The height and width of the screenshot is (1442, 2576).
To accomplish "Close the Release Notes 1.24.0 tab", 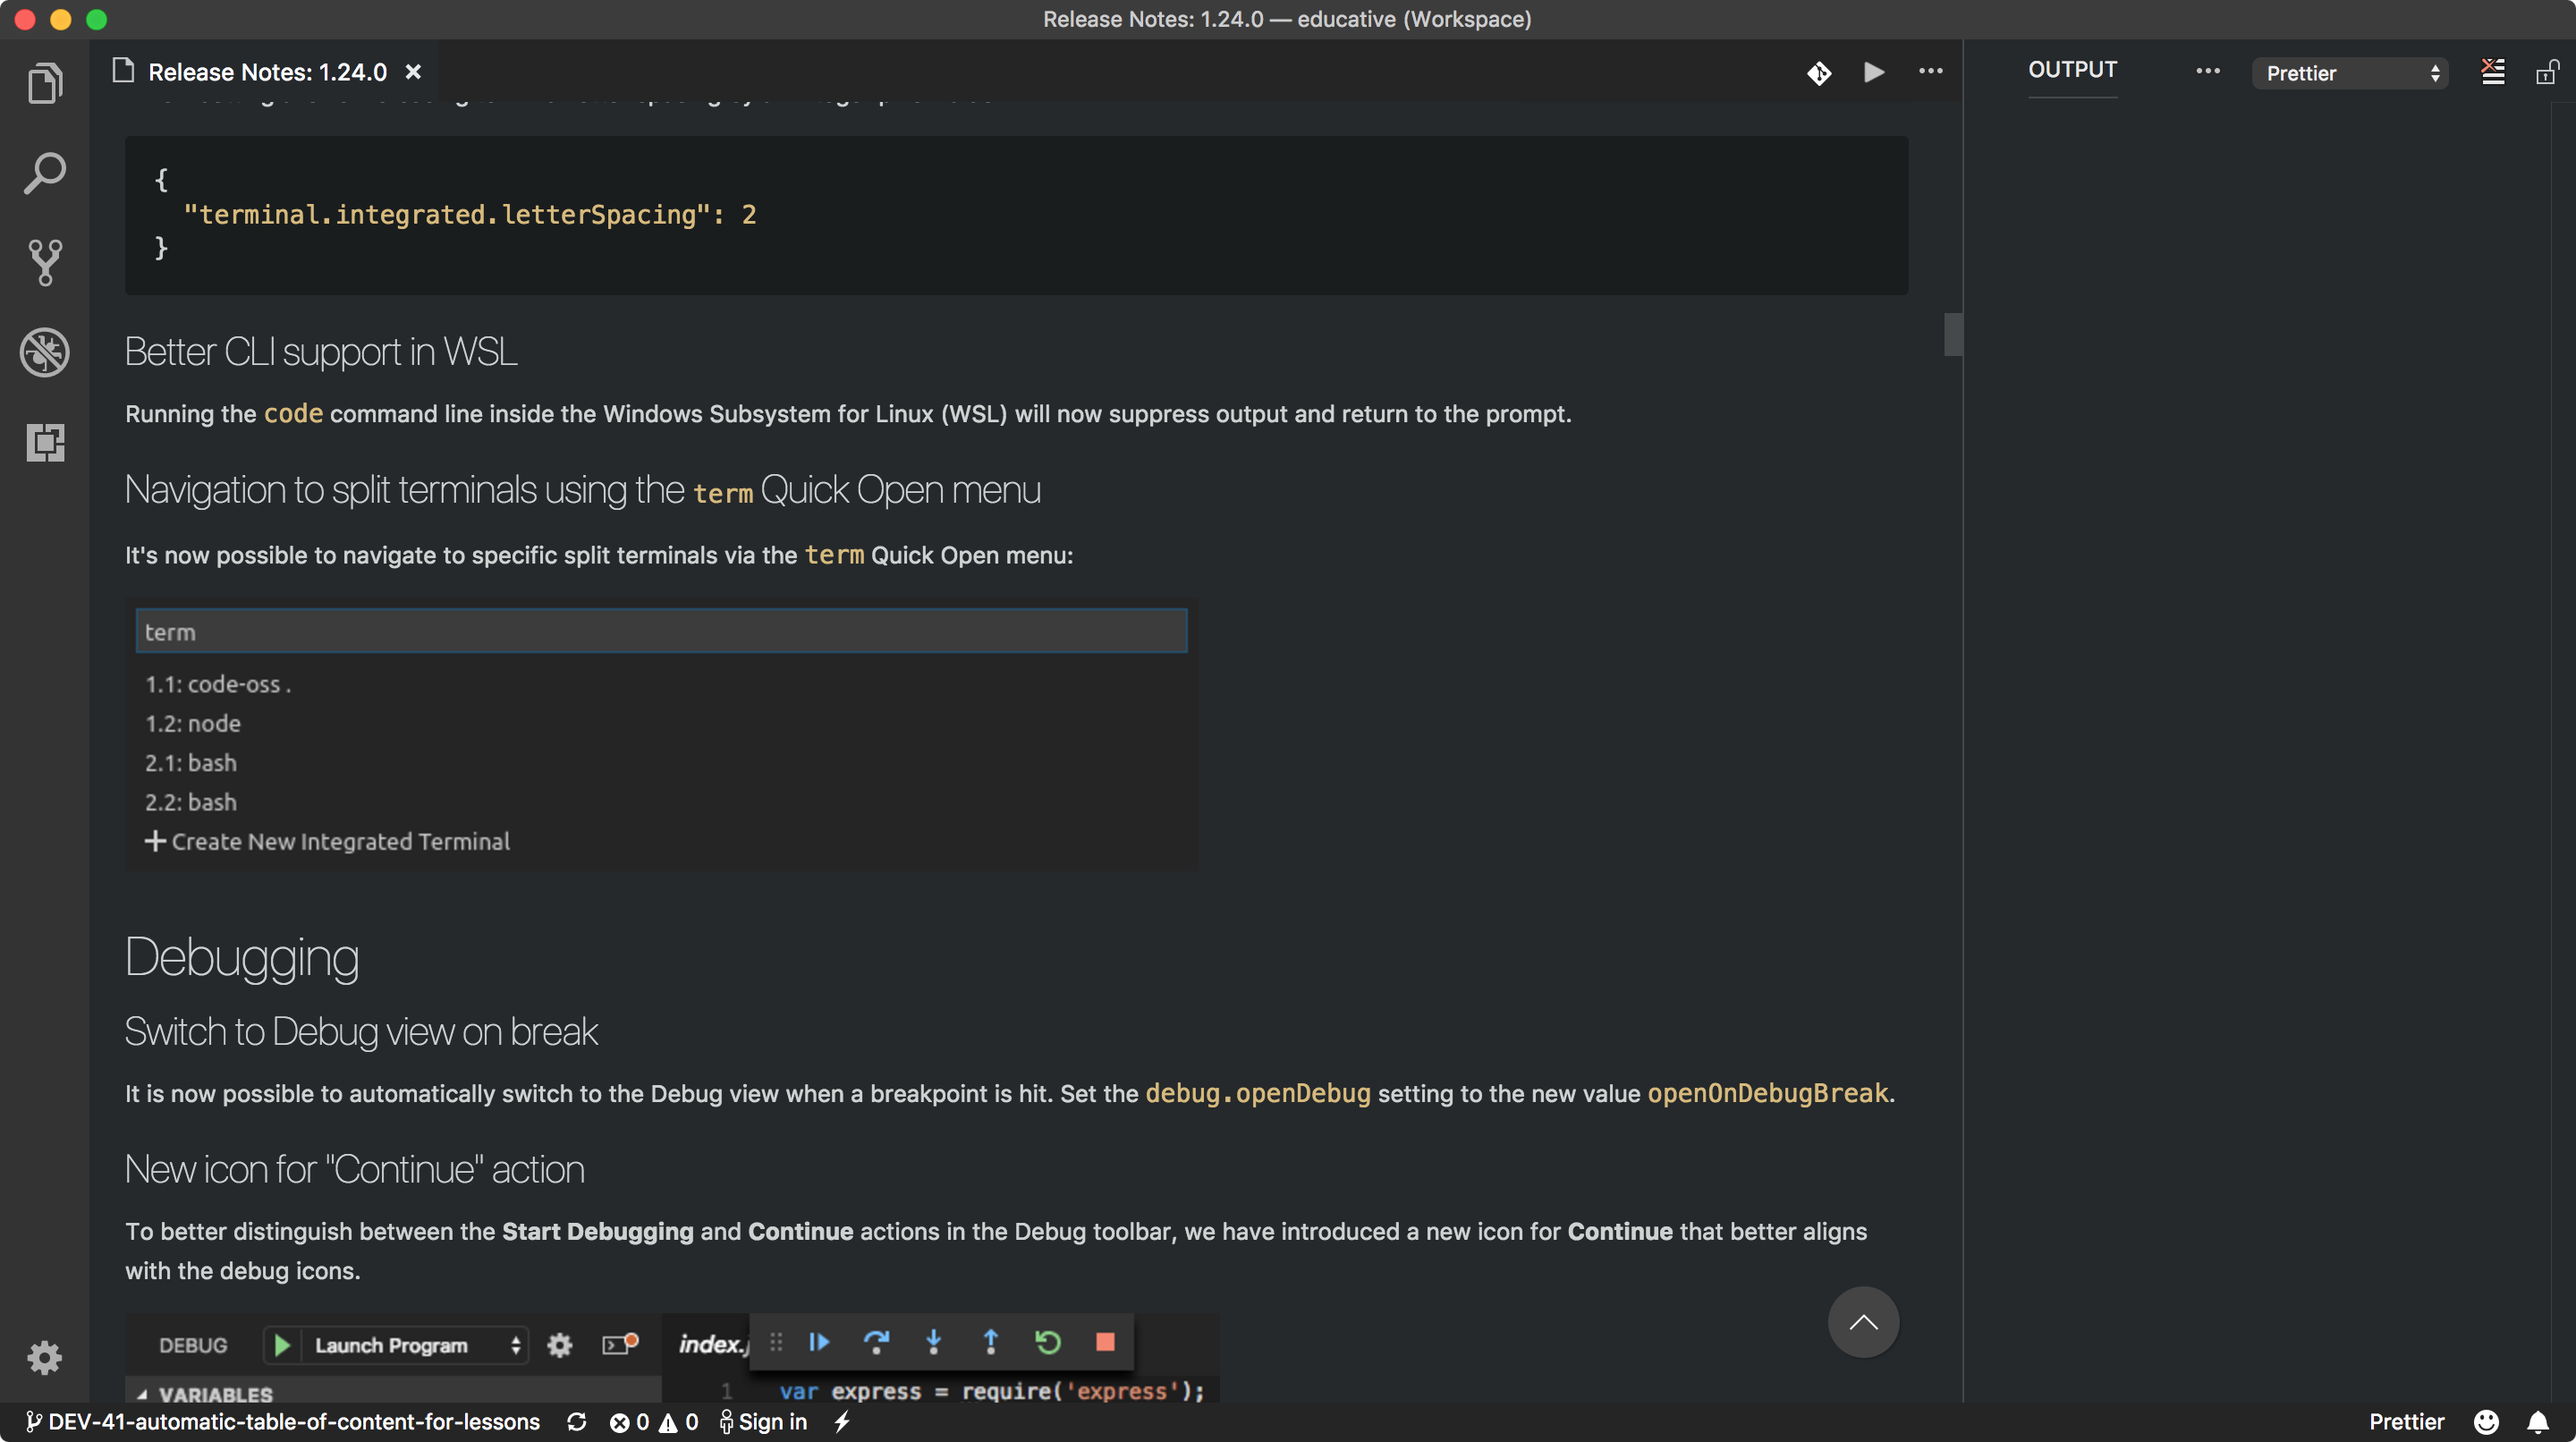I will (413, 72).
